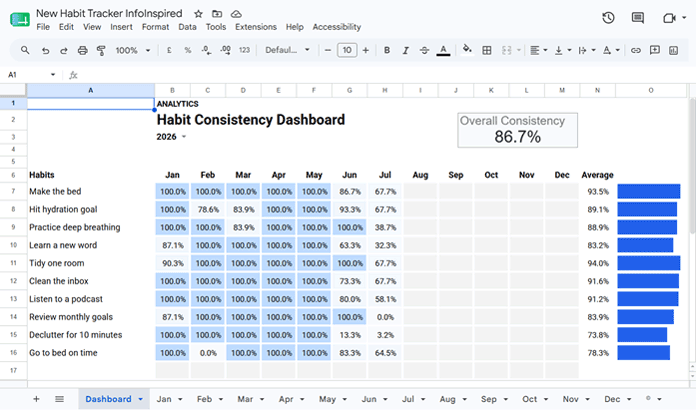Open version history clock icon
The height and width of the screenshot is (410, 696).
(x=608, y=18)
